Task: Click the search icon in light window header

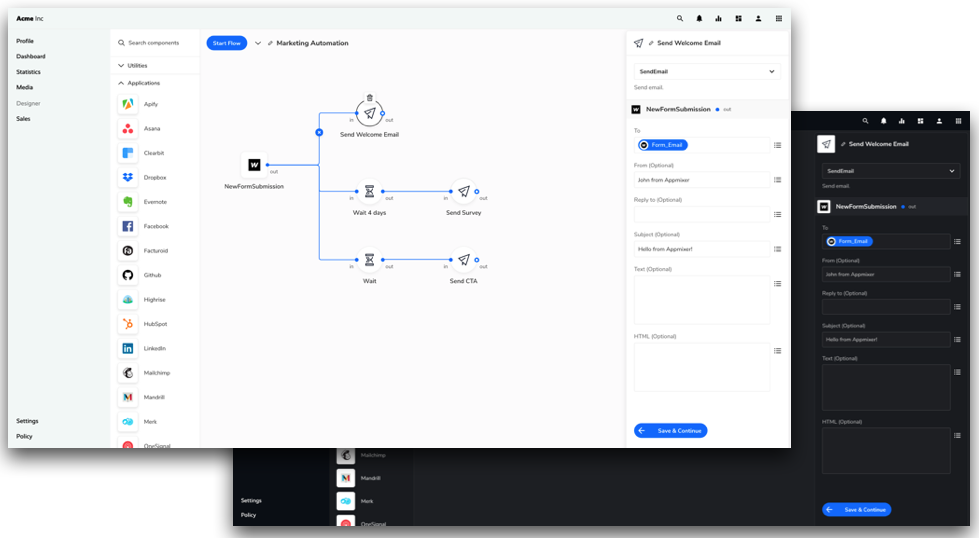Action: coord(680,19)
